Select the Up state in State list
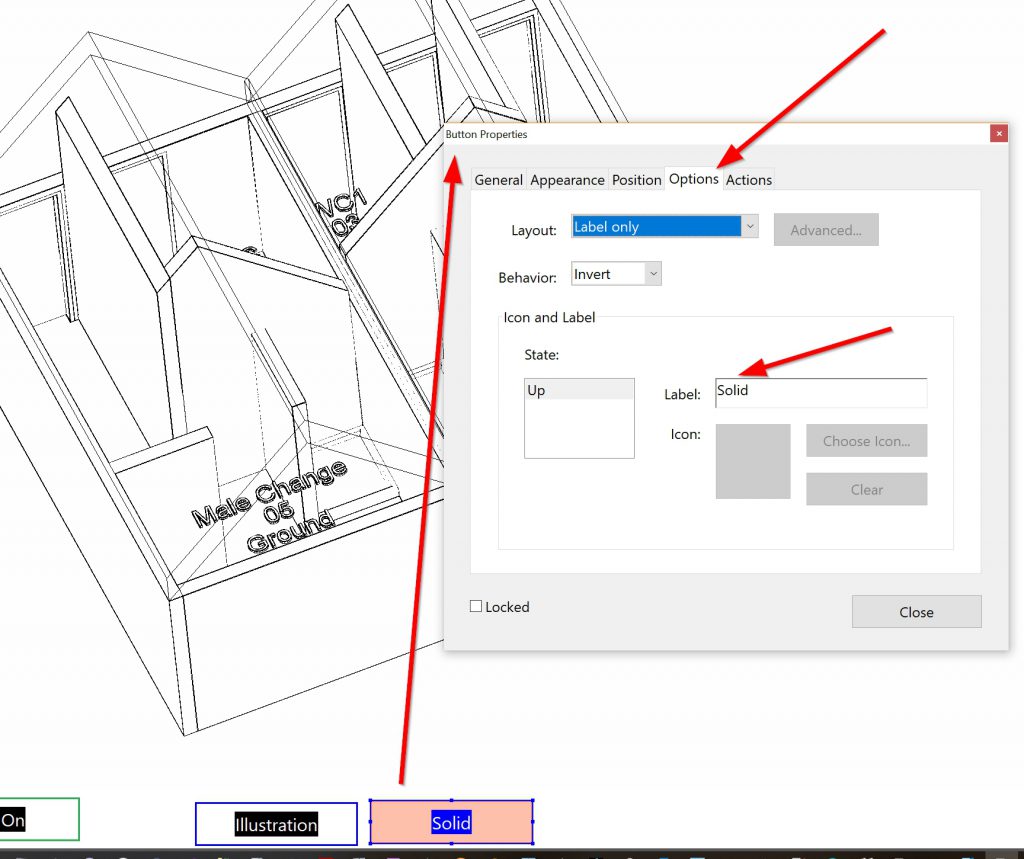 click(x=578, y=391)
